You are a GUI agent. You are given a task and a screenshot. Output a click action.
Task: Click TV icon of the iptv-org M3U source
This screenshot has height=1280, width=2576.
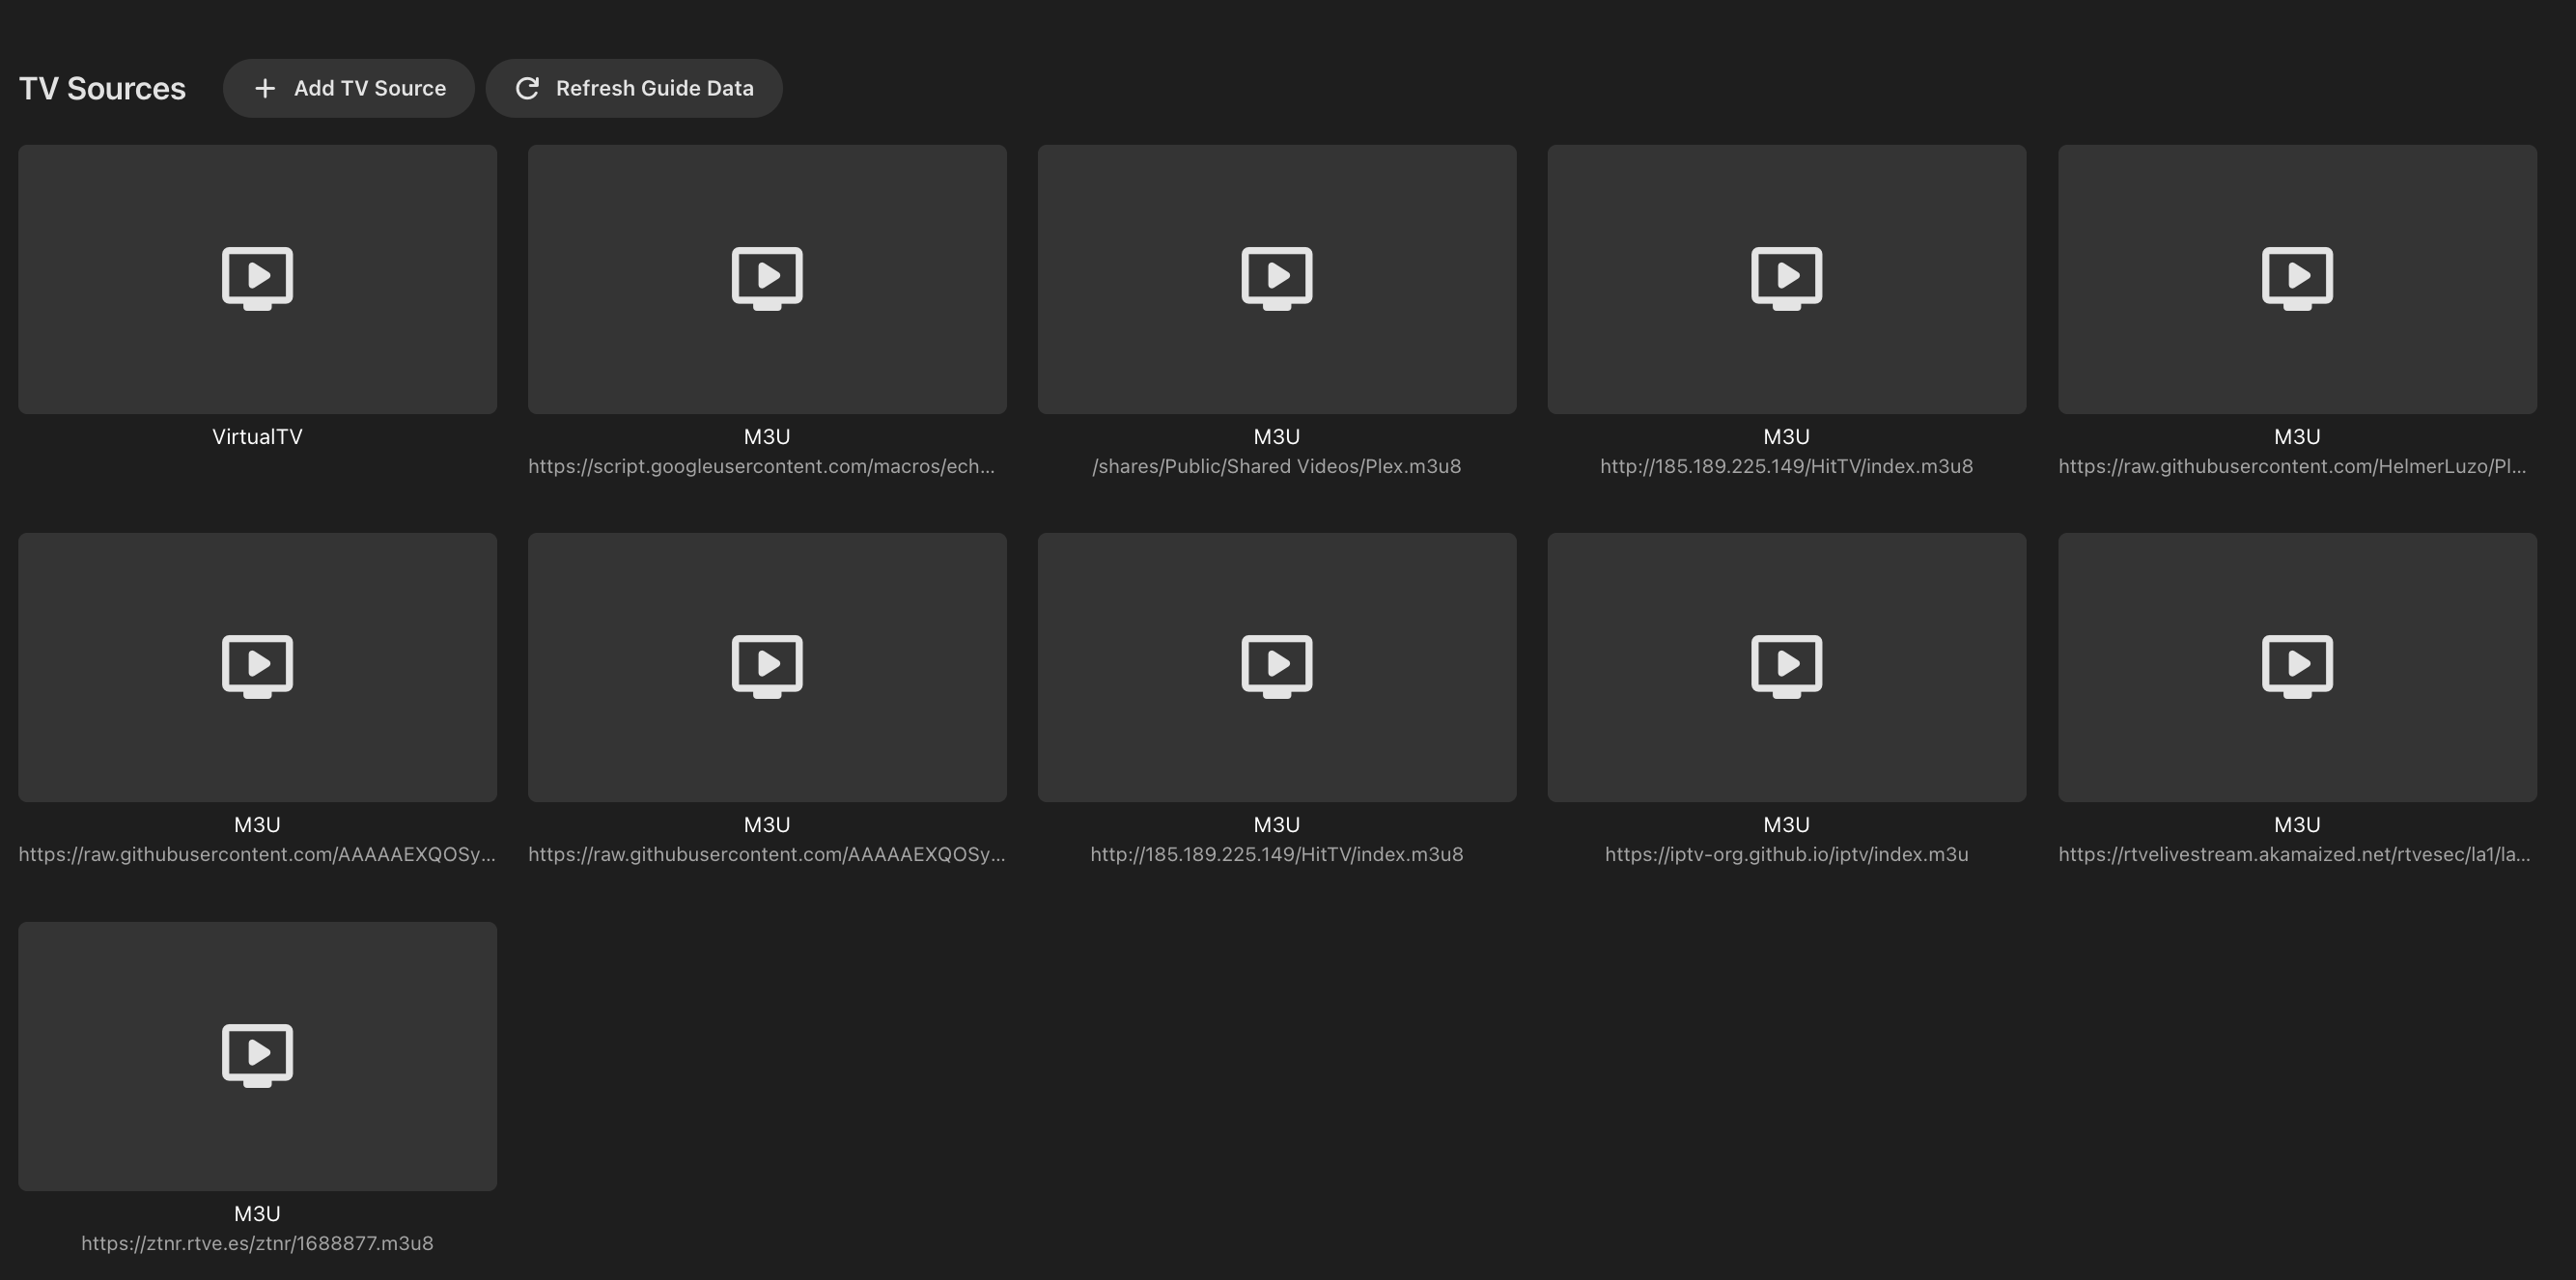pos(1786,665)
